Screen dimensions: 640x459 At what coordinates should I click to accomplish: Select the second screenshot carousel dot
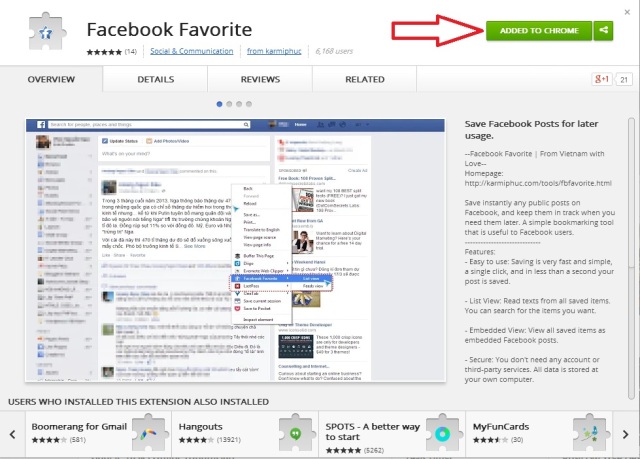(x=229, y=104)
